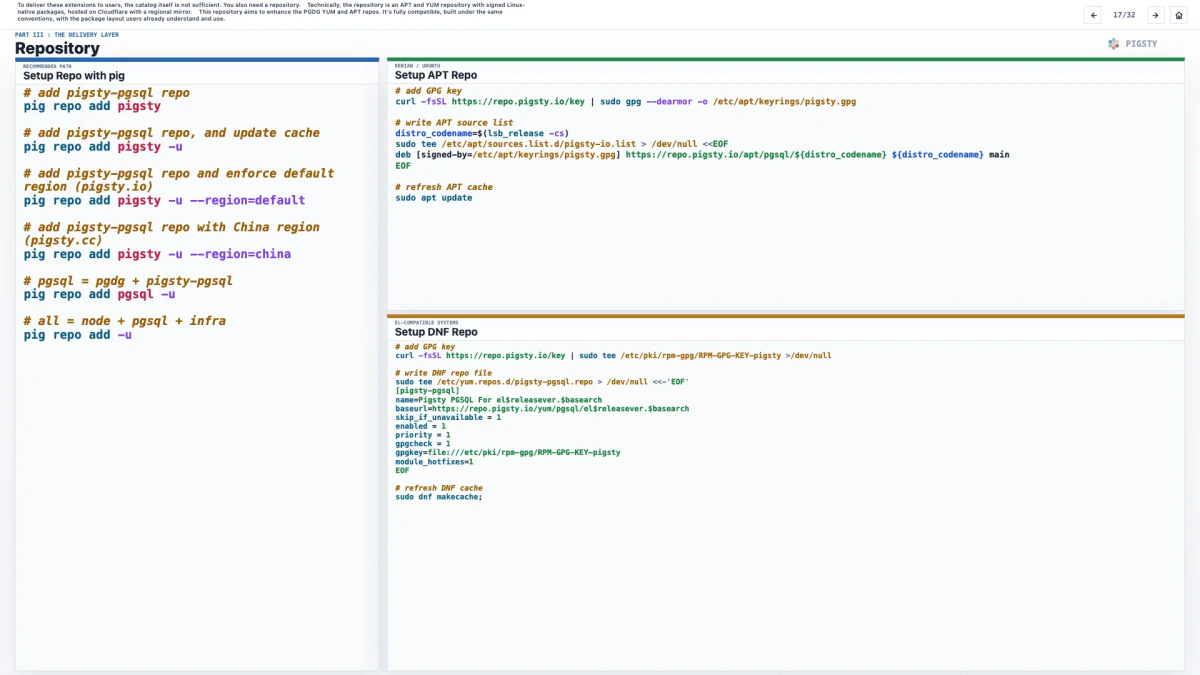Click the 'pig repo add -u' command

(78, 335)
